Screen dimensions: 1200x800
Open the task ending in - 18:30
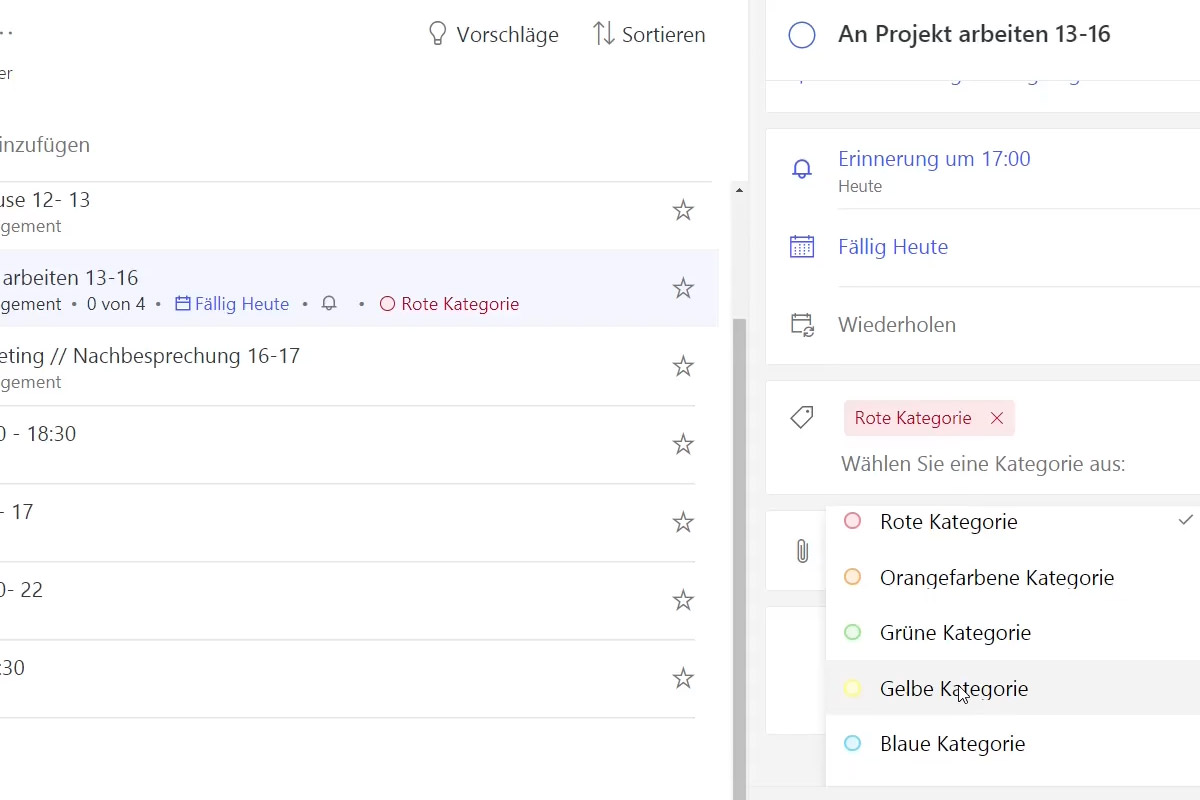(x=347, y=444)
